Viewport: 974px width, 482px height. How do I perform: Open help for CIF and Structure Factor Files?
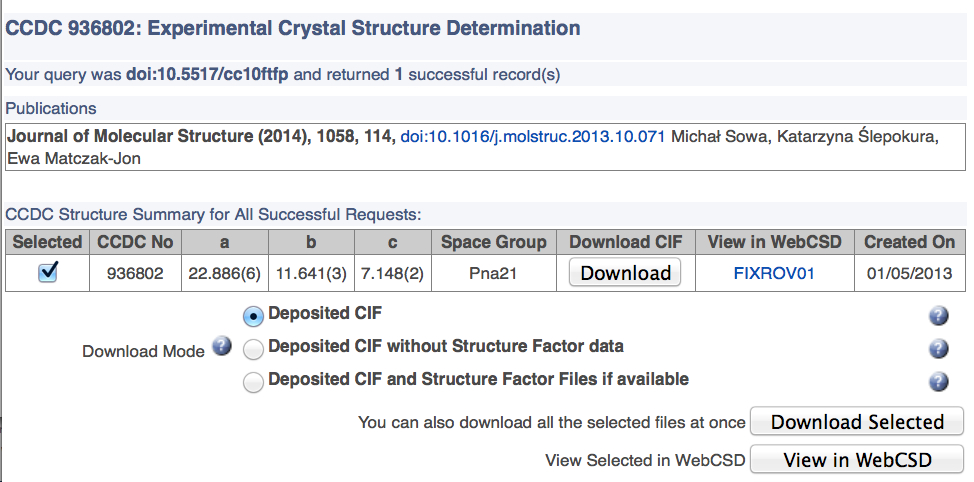pos(938,381)
